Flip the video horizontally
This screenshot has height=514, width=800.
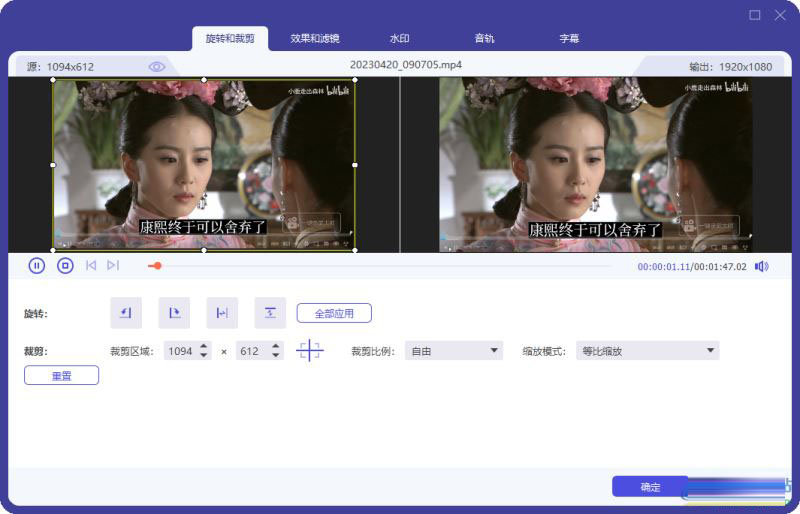(x=222, y=313)
